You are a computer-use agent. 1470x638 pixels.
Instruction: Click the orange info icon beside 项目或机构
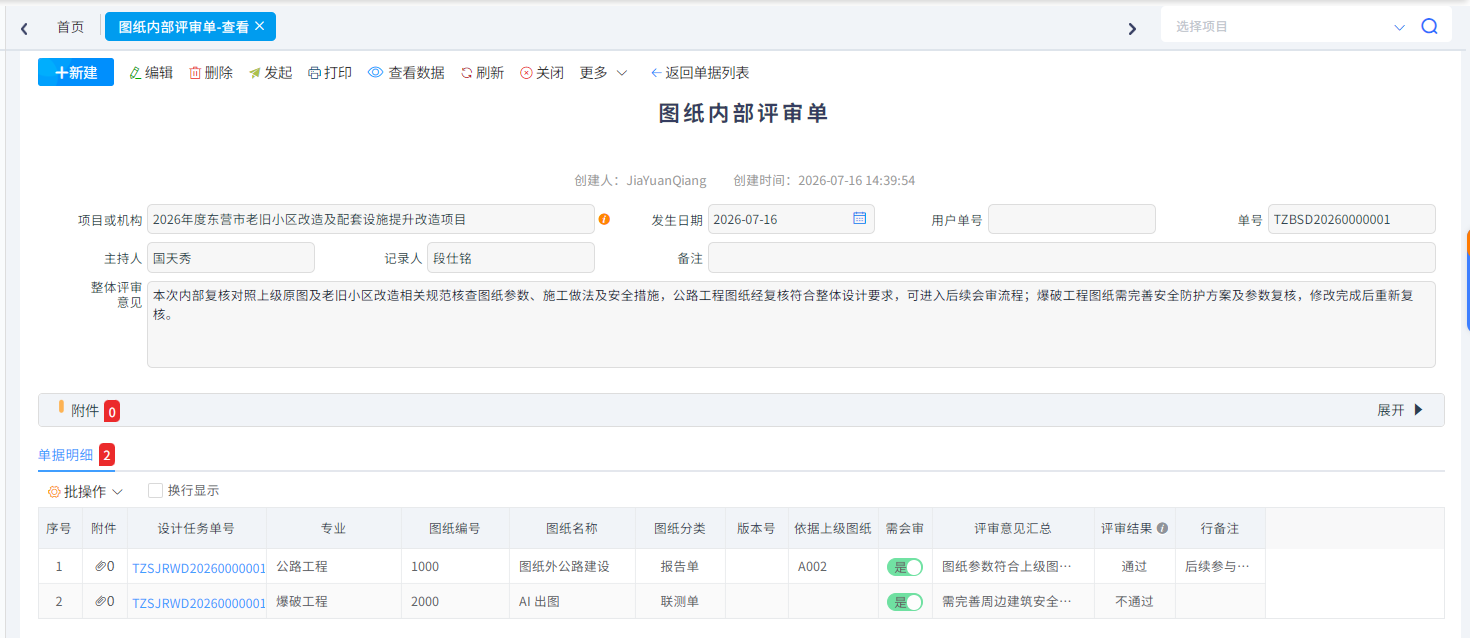click(x=604, y=219)
